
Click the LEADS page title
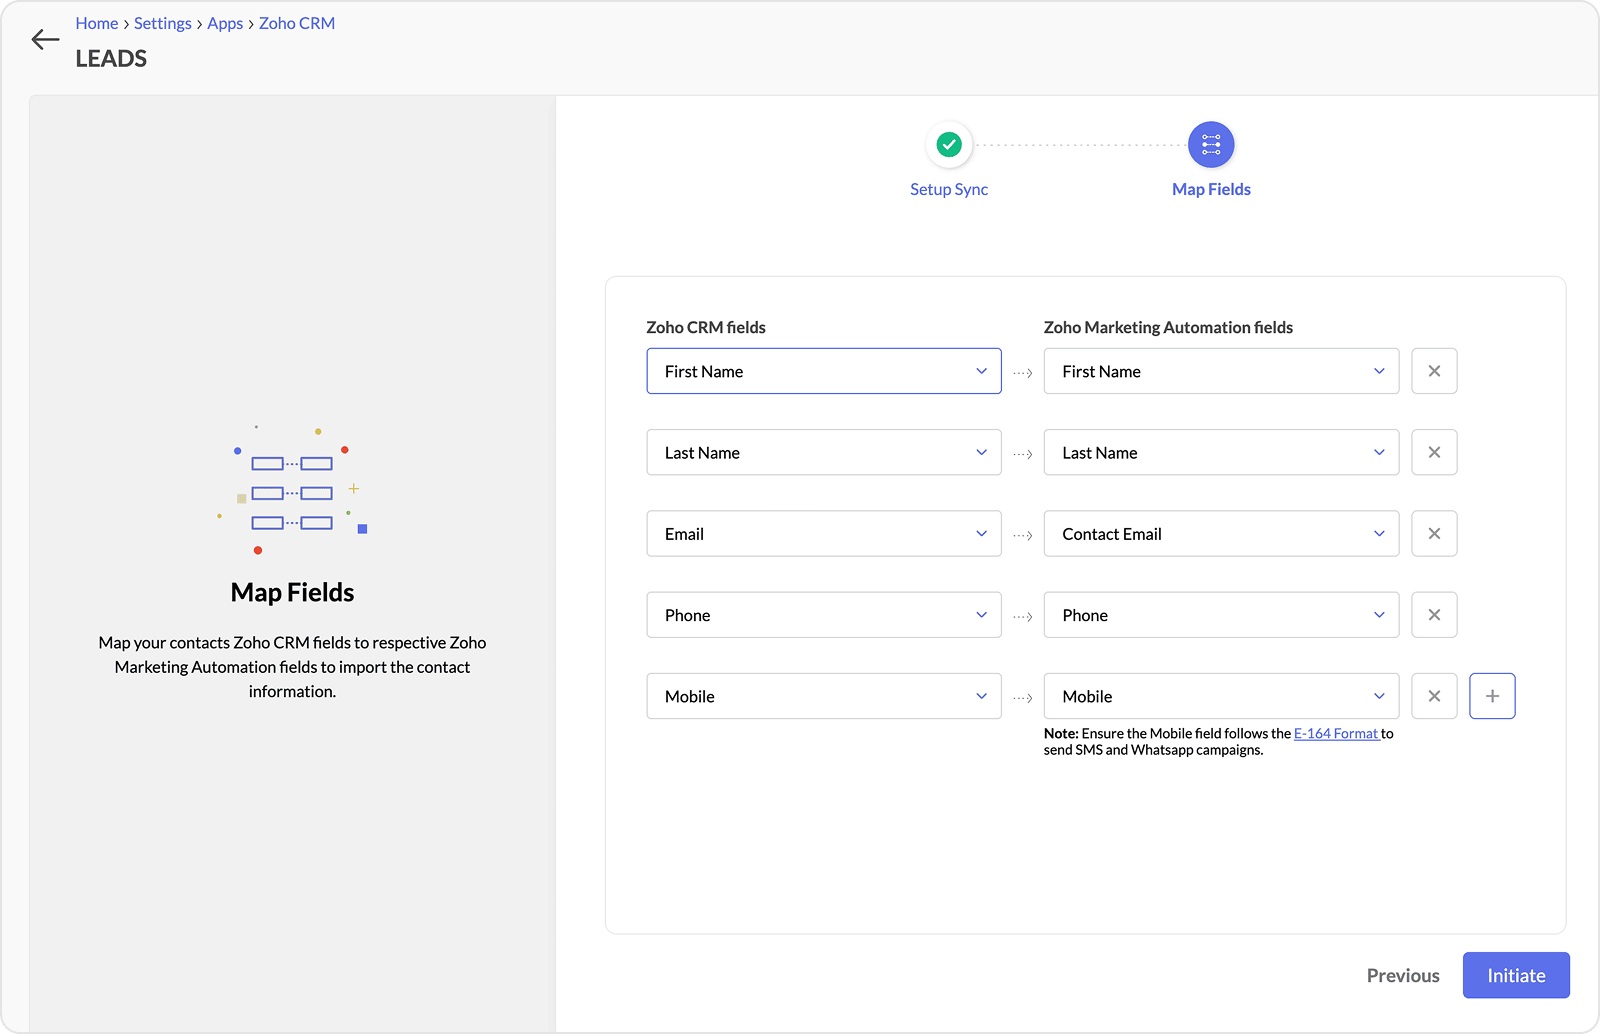111,59
